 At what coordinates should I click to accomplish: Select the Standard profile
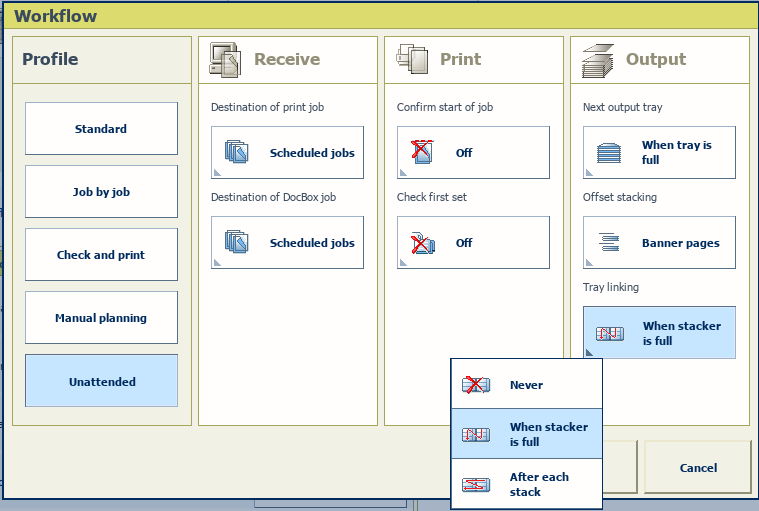(x=101, y=129)
